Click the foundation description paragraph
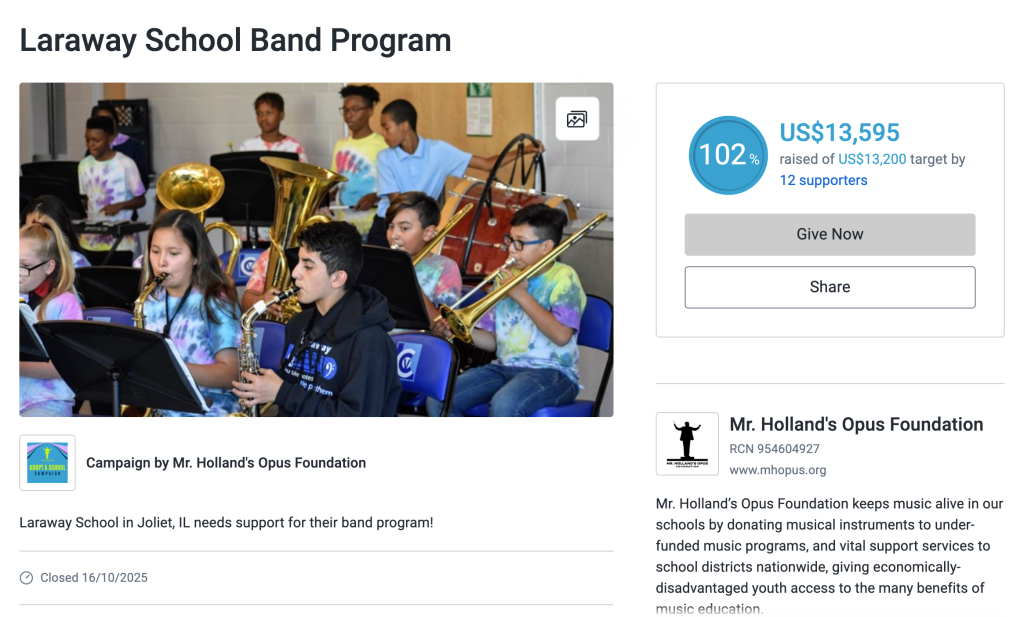The height and width of the screenshot is (617, 1024). tap(829, 556)
